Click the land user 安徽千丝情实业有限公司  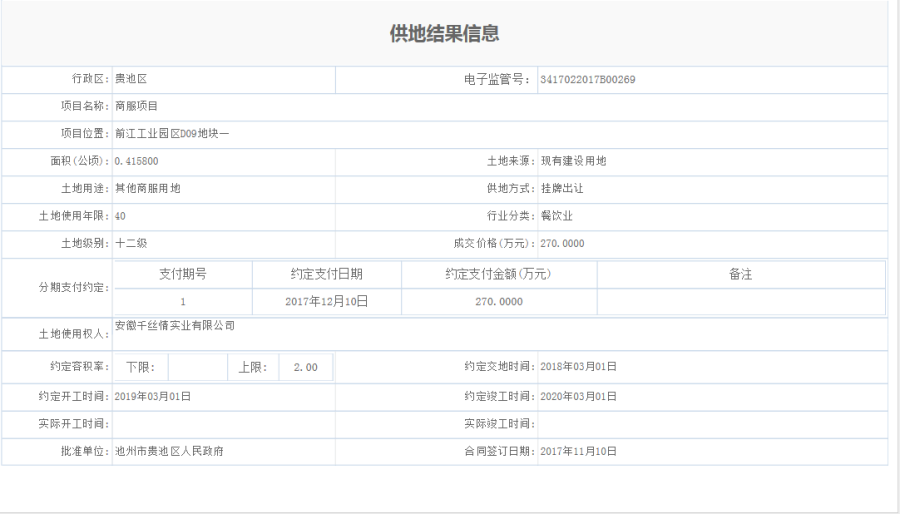click(x=175, y=326)
